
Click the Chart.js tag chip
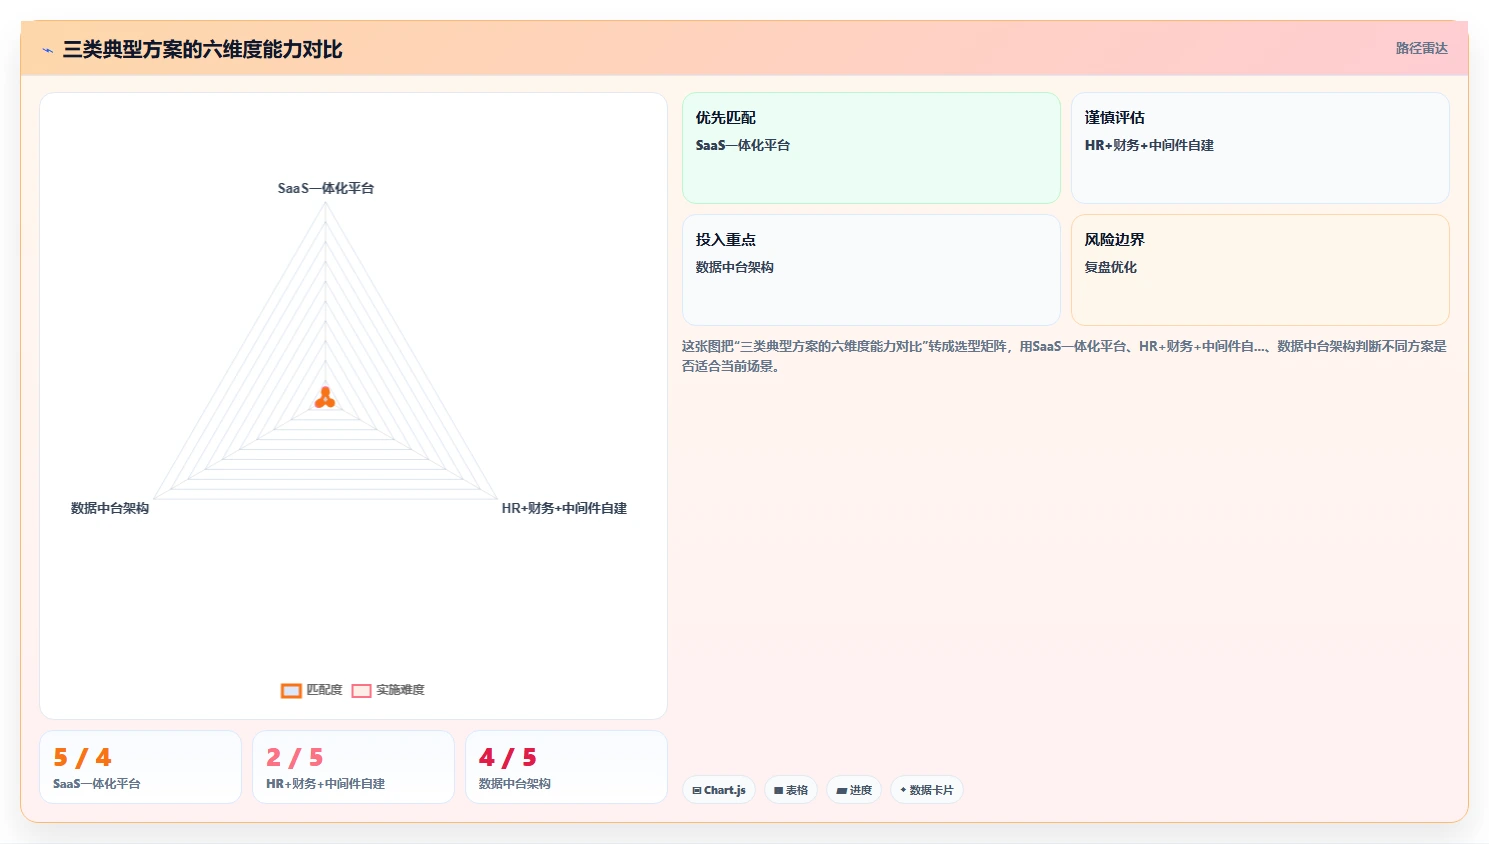(719, 790)
